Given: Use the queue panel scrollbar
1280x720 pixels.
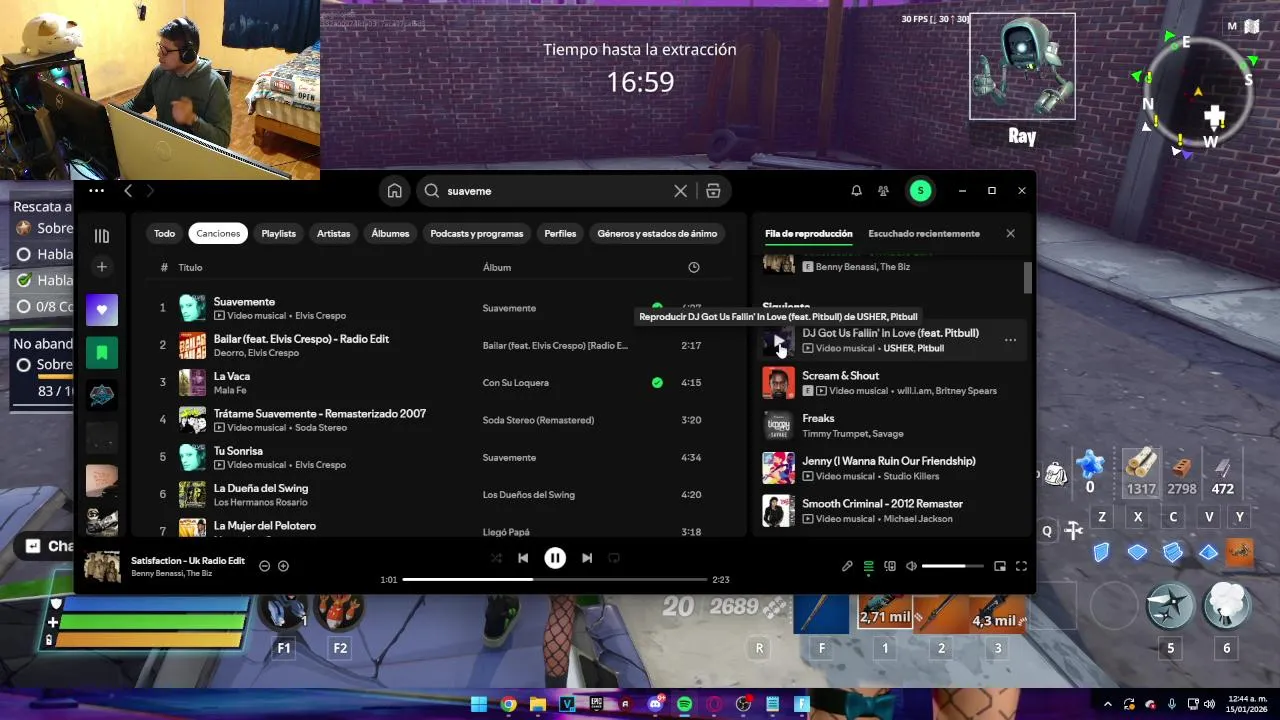Looking at the screenshot, I should click(1027, 278).
